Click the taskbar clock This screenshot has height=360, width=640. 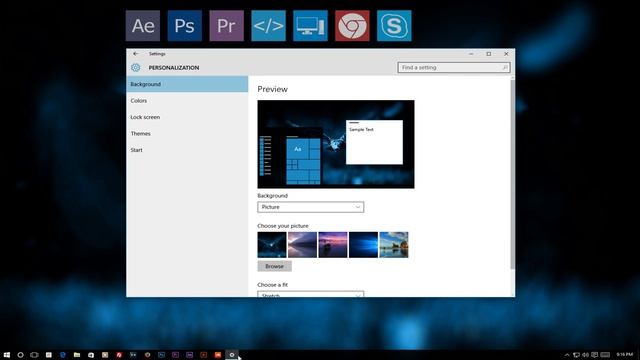coord(625,355)
